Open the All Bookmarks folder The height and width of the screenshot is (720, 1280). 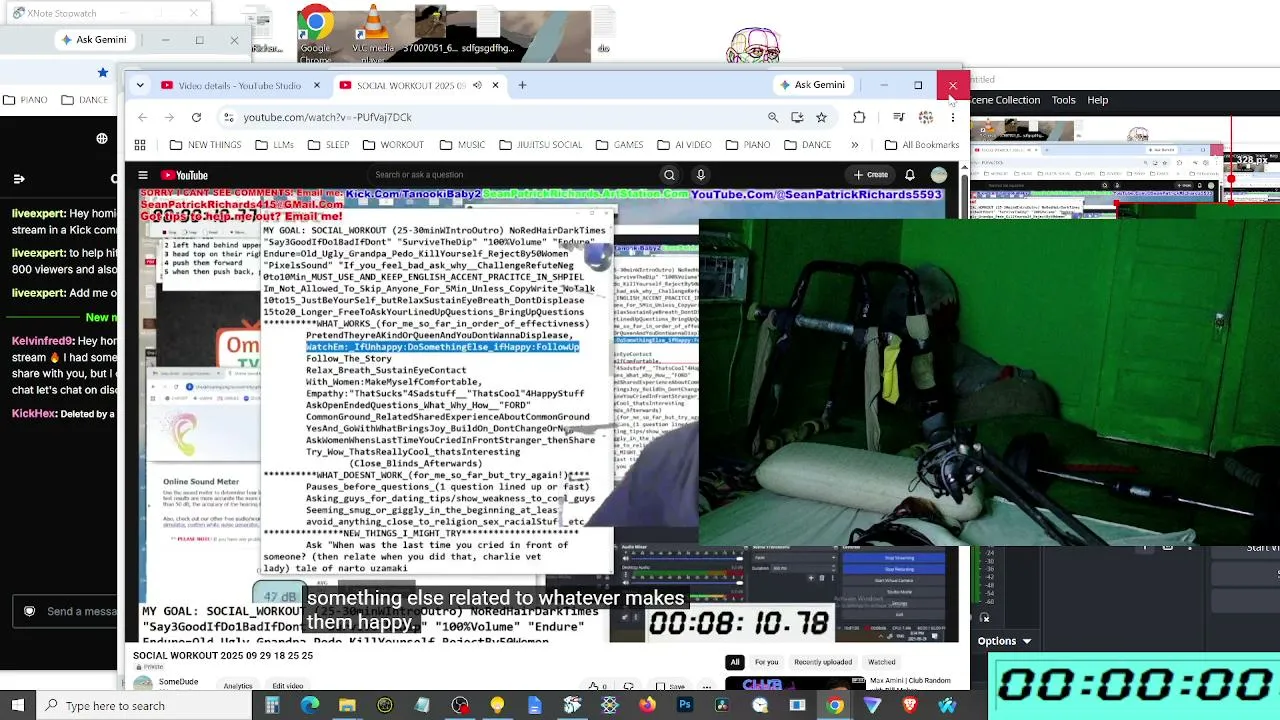pos(921,145)
